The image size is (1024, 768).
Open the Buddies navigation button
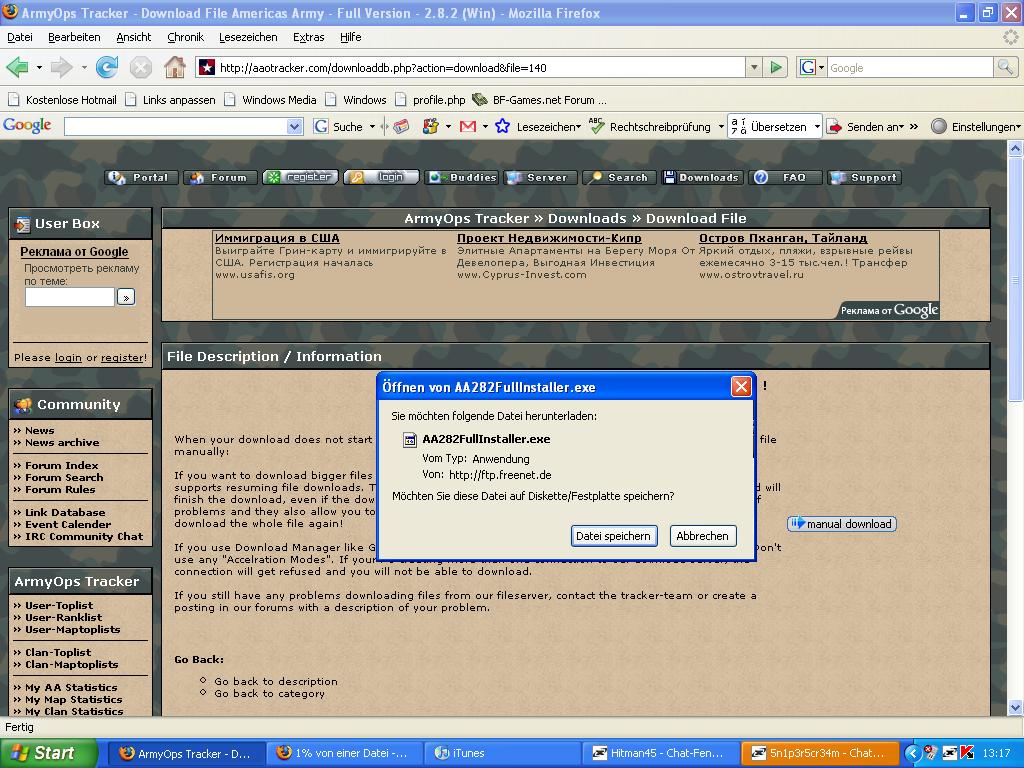(461, 178)
